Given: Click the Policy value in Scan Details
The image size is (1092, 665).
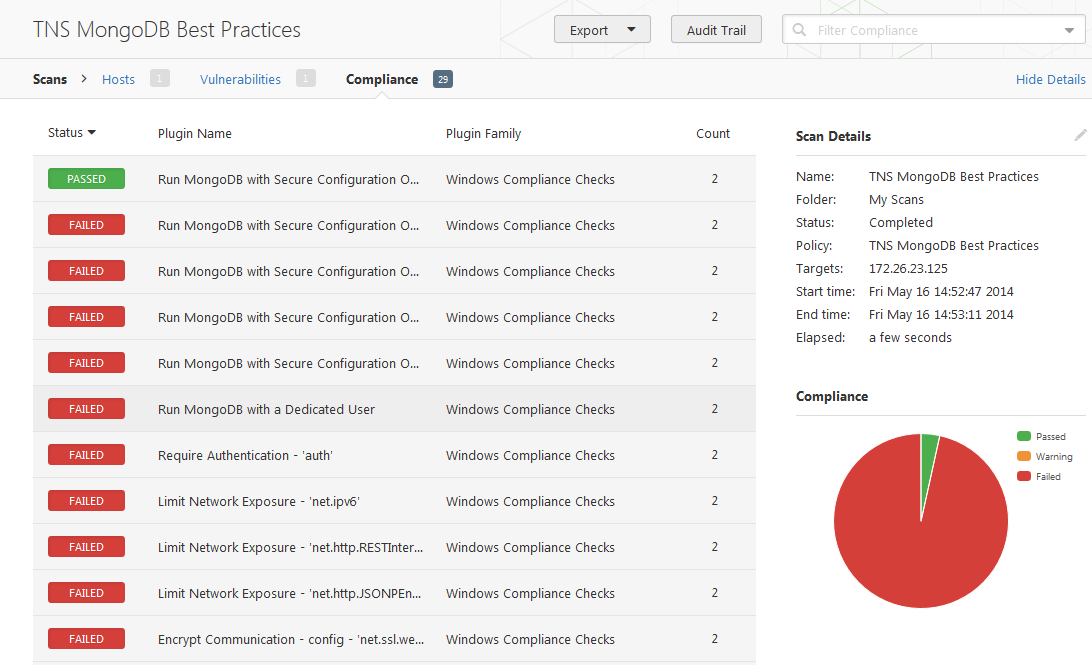Looking at the screenshot, I should pos(953,246).
